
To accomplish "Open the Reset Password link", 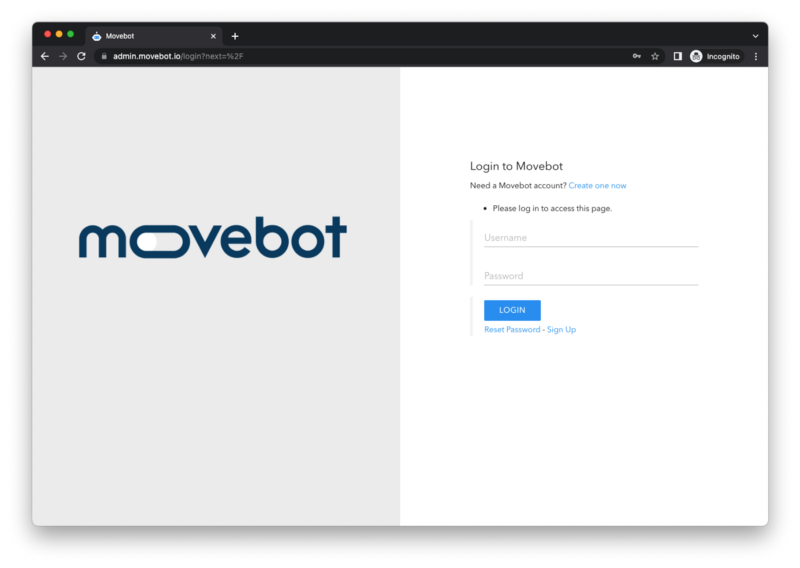I will point(512,330).
